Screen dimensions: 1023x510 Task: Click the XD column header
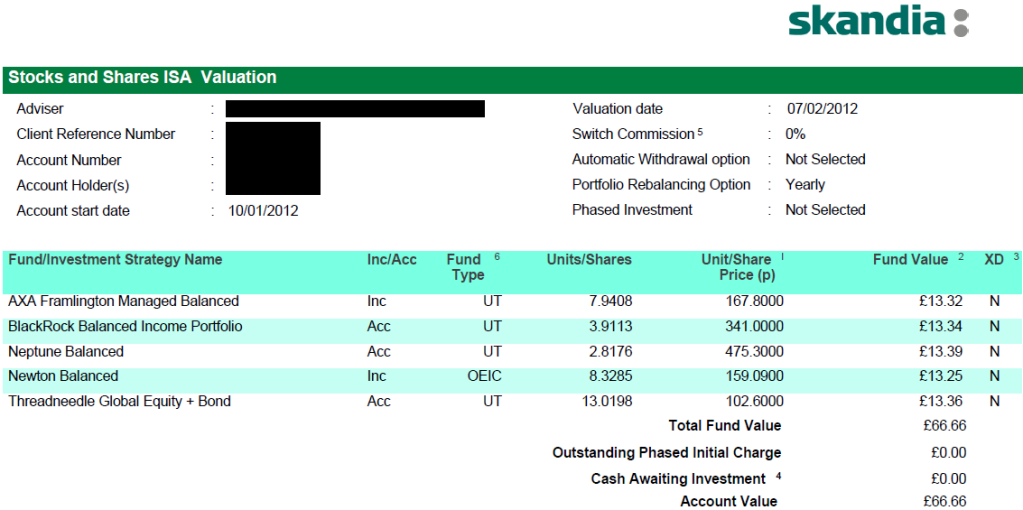click(x=994, y=260)
